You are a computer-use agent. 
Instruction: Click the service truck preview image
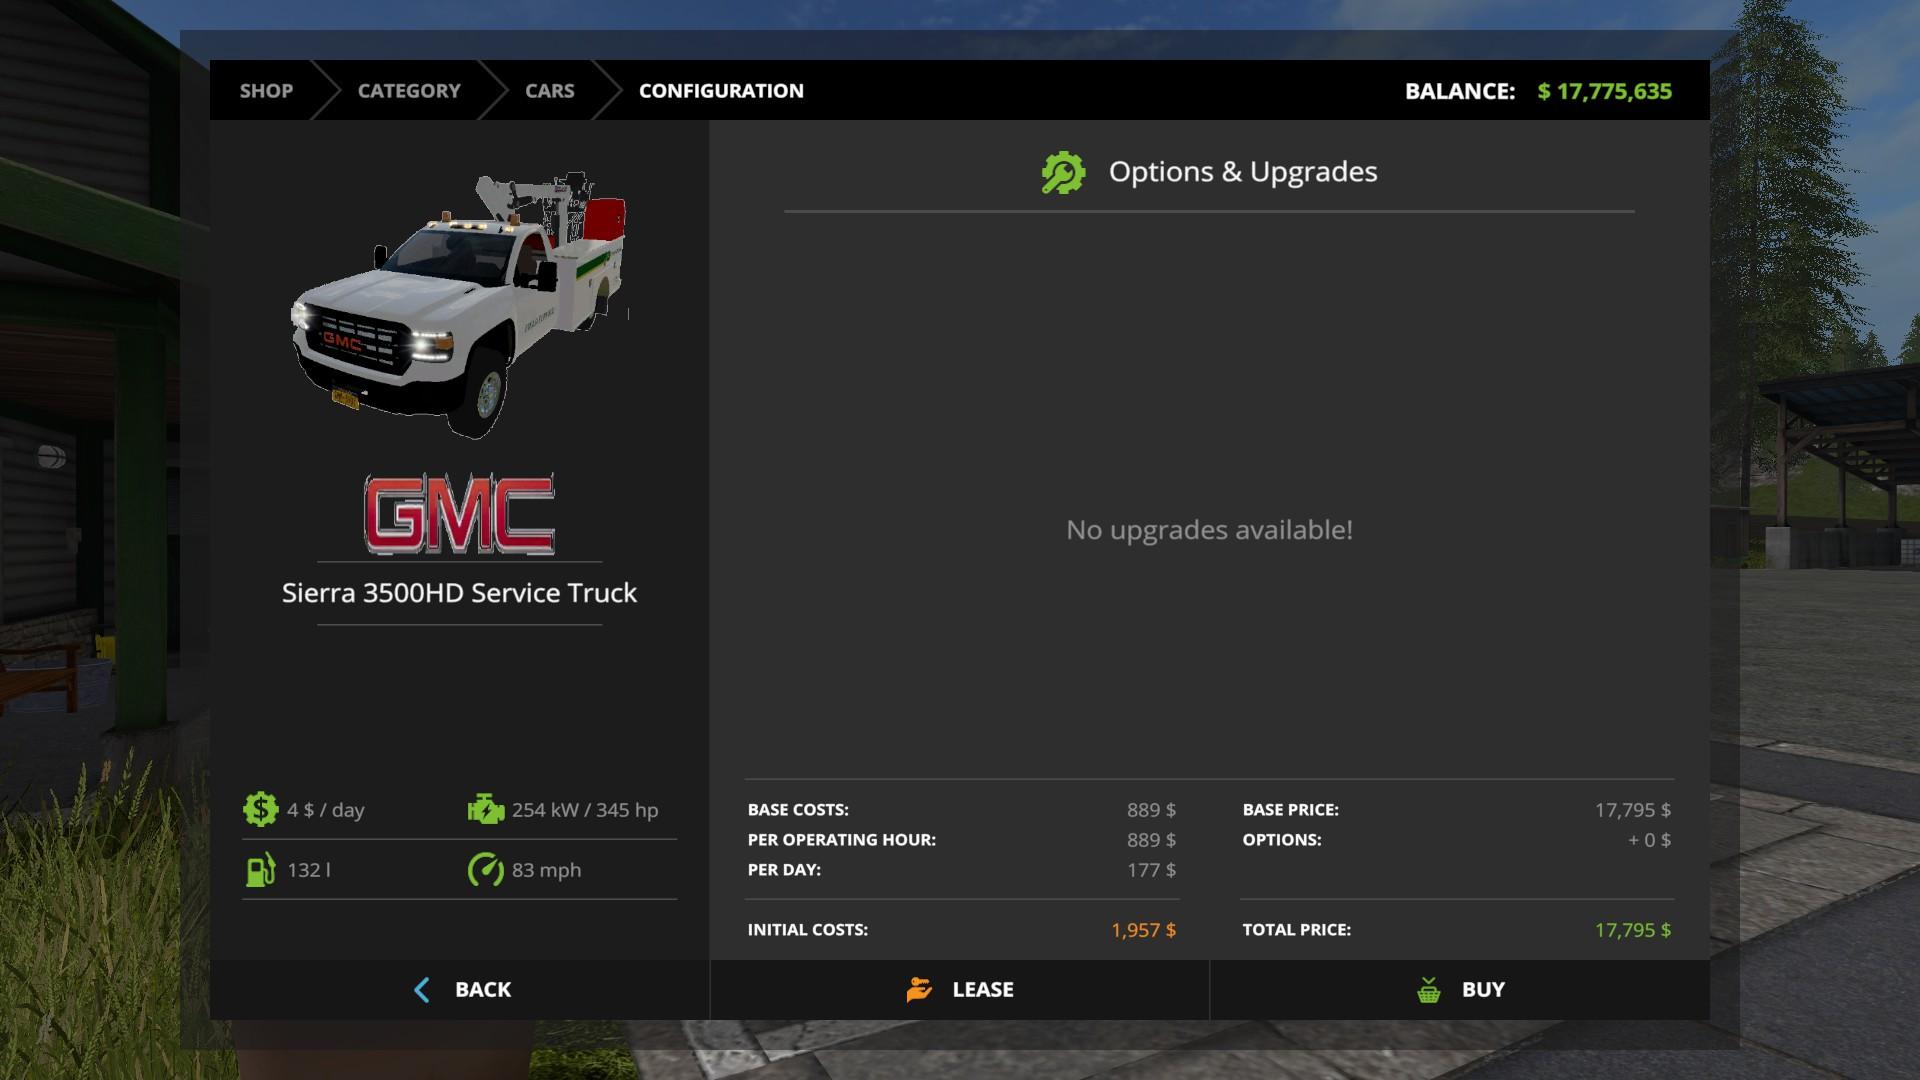459,305
